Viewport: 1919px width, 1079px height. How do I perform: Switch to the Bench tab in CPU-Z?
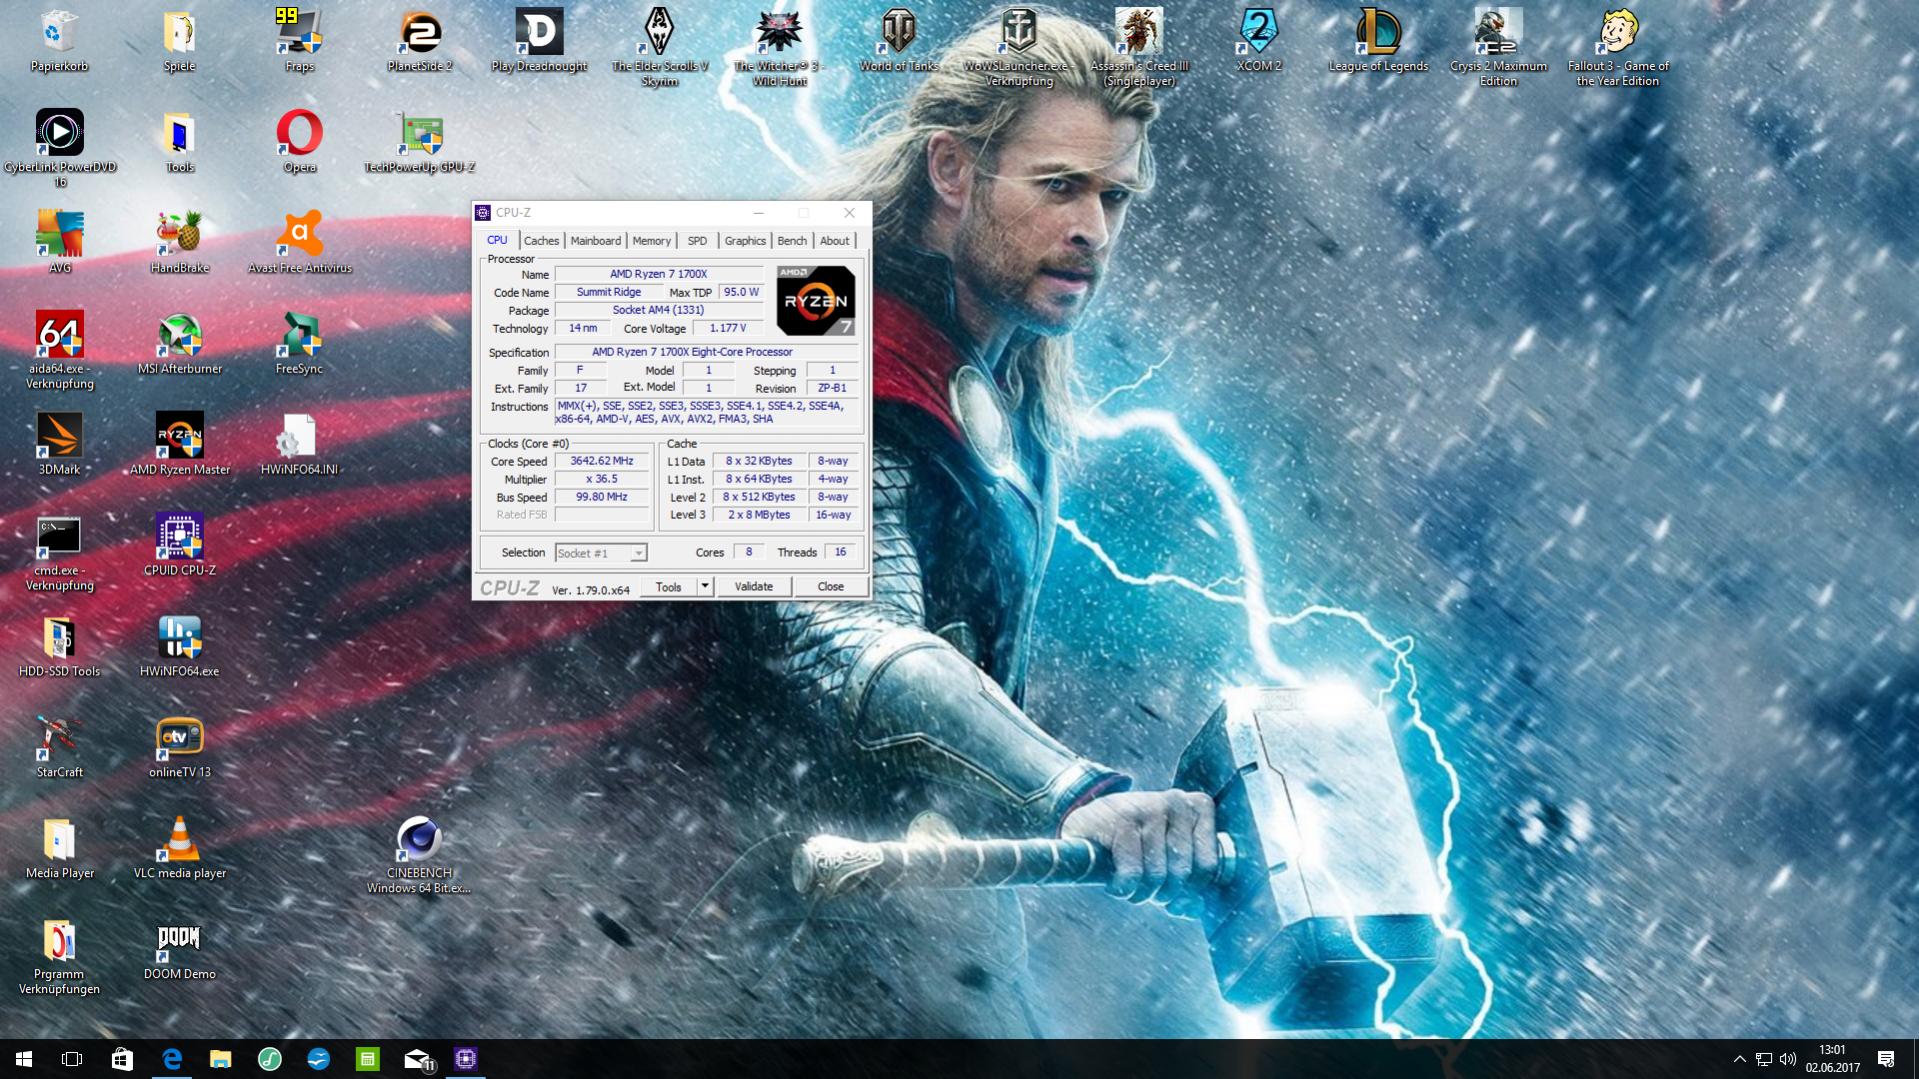792,241
